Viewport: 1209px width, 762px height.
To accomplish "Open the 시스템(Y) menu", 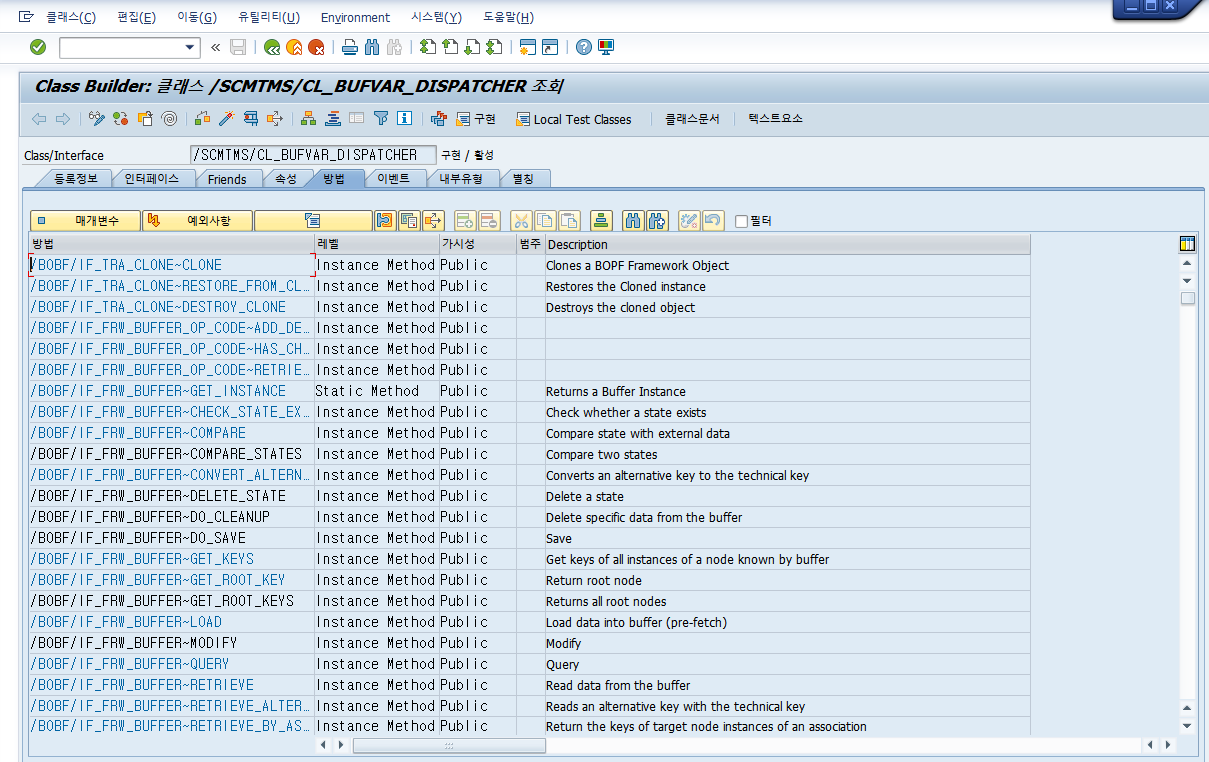I will (x=436, y=17).
